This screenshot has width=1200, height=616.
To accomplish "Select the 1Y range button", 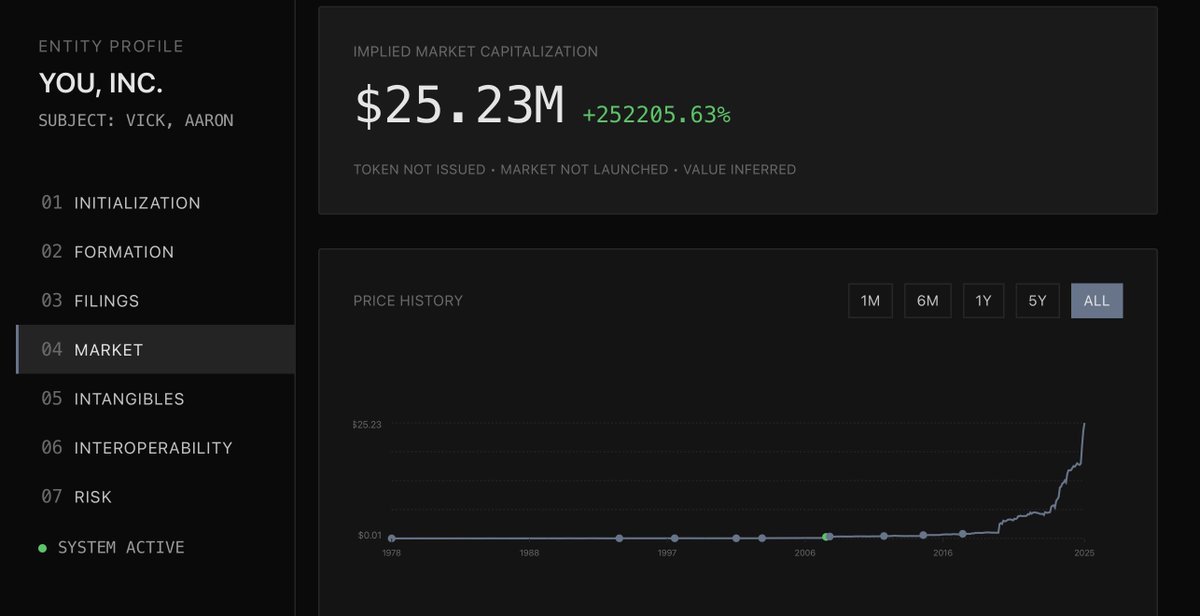I will 983,301.
